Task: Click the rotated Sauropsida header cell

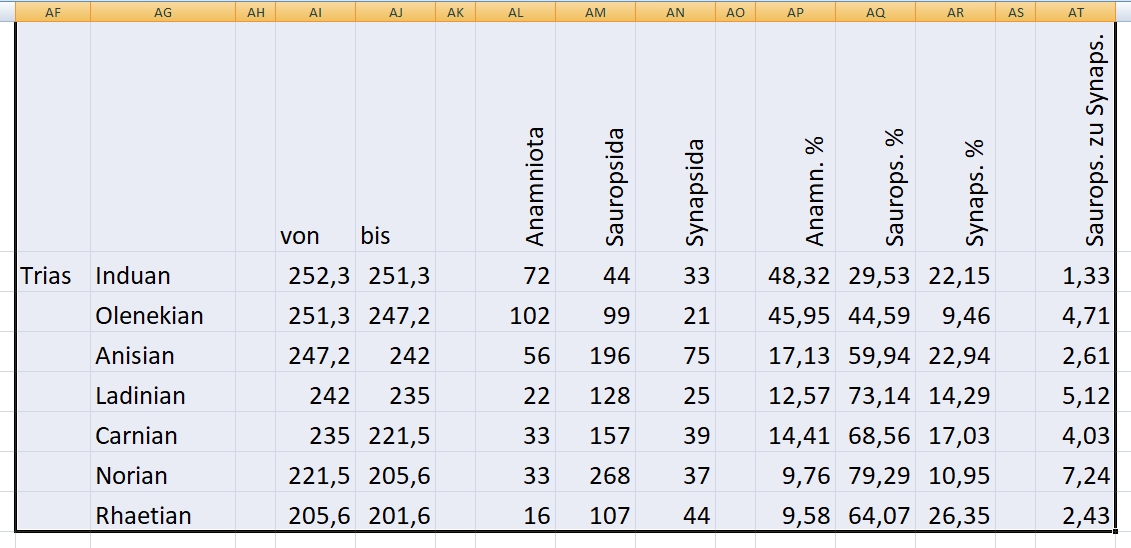Action: 615,187
